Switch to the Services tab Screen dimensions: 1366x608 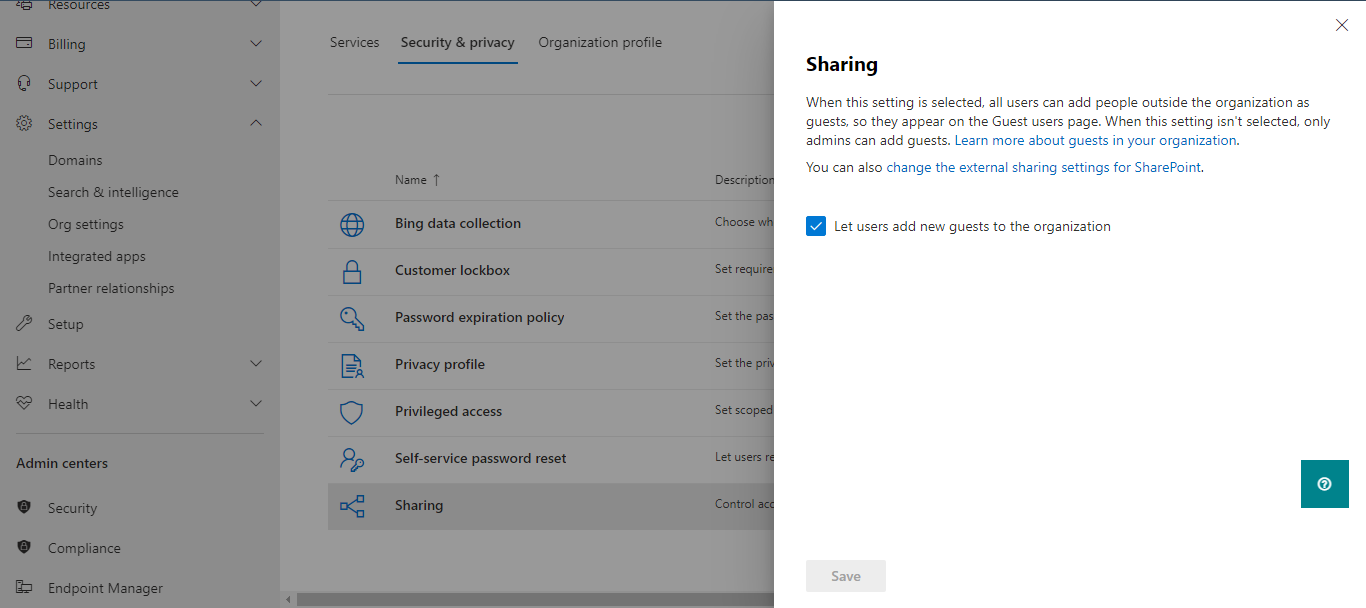pos(354,42)
